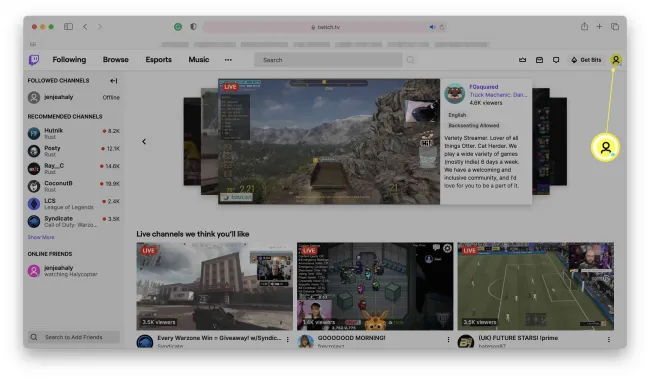The height and width of the screenshot is (379, 650).
Task: Open the Among Us live stream thumbnail
Action: tap(375, 286)
